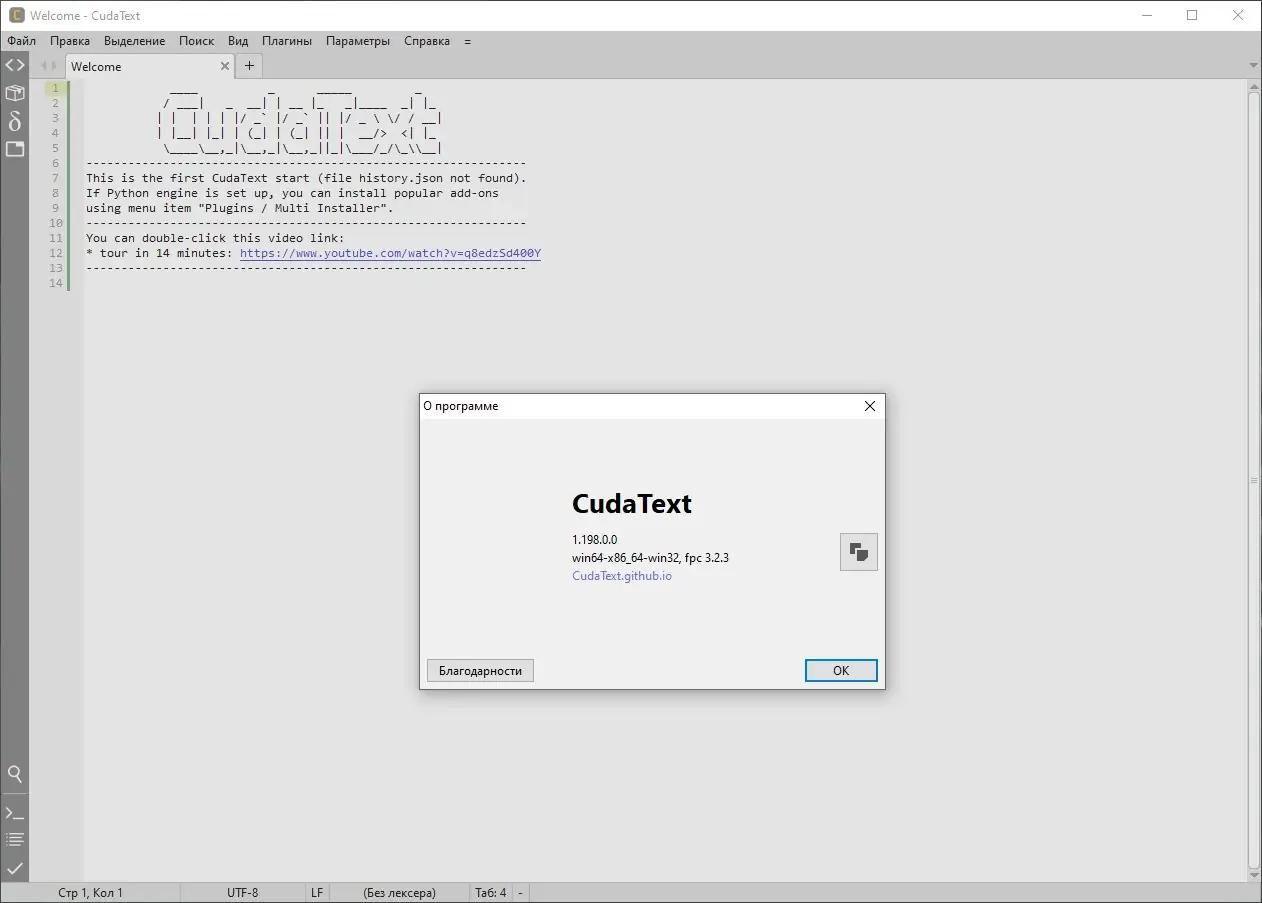Confirm the About dialog with OK

pyautogui.click(x=841, y=670)
